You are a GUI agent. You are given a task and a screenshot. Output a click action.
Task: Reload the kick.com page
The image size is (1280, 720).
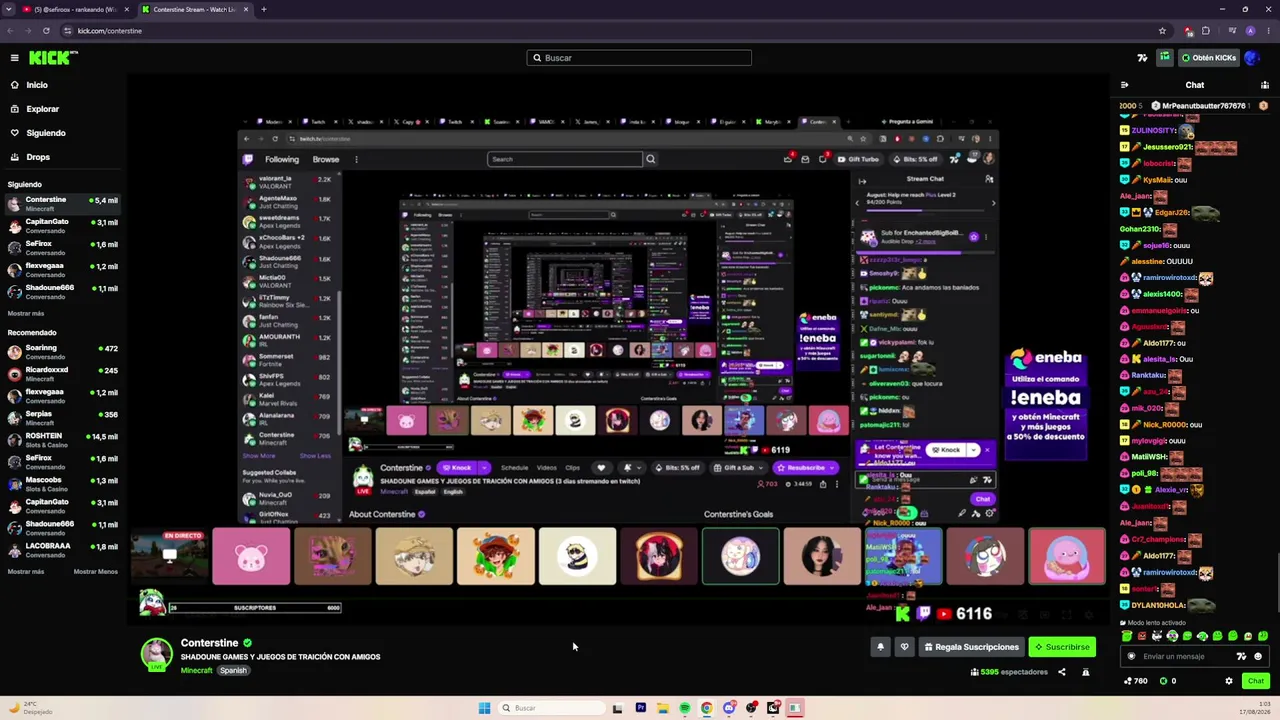[46, 31]
